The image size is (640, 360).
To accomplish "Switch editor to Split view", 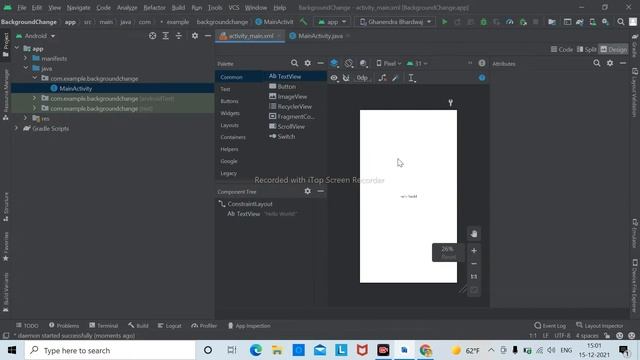I will tap(587, 49).
